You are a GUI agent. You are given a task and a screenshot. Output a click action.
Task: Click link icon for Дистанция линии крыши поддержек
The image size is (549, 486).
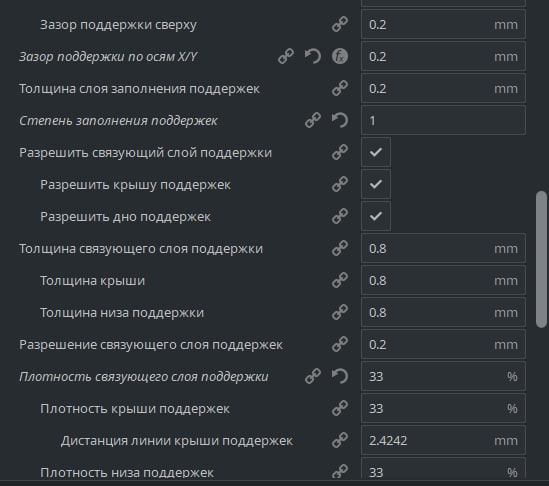[340, 440]
